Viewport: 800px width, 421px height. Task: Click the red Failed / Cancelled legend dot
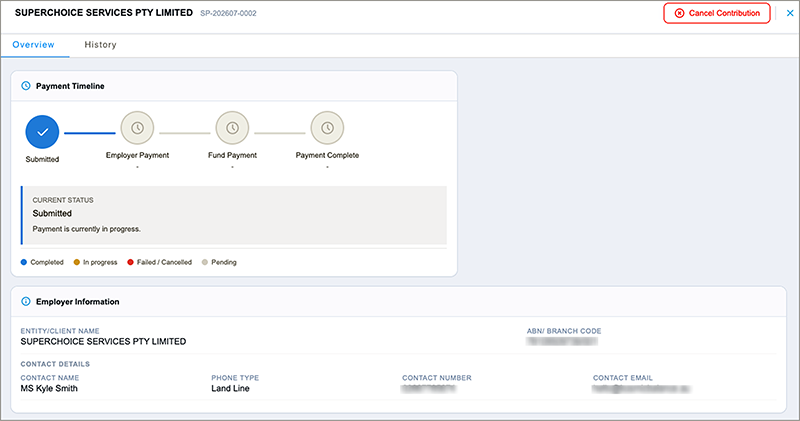[x=130, y=262]
